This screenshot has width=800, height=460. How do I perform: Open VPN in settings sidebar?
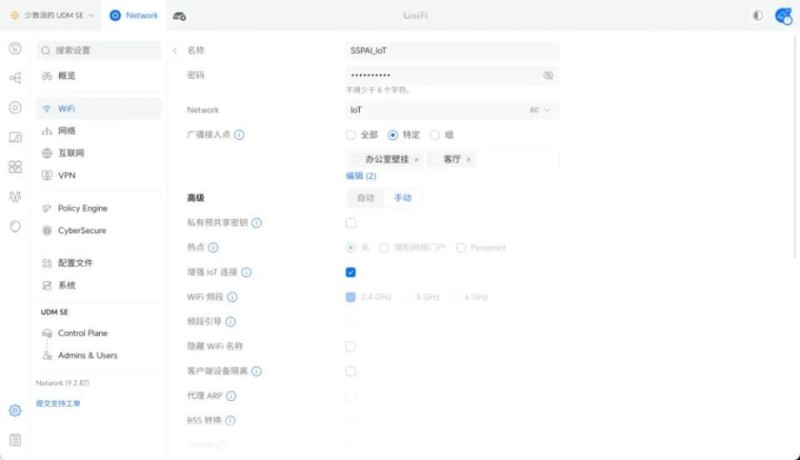pos(66,175)
